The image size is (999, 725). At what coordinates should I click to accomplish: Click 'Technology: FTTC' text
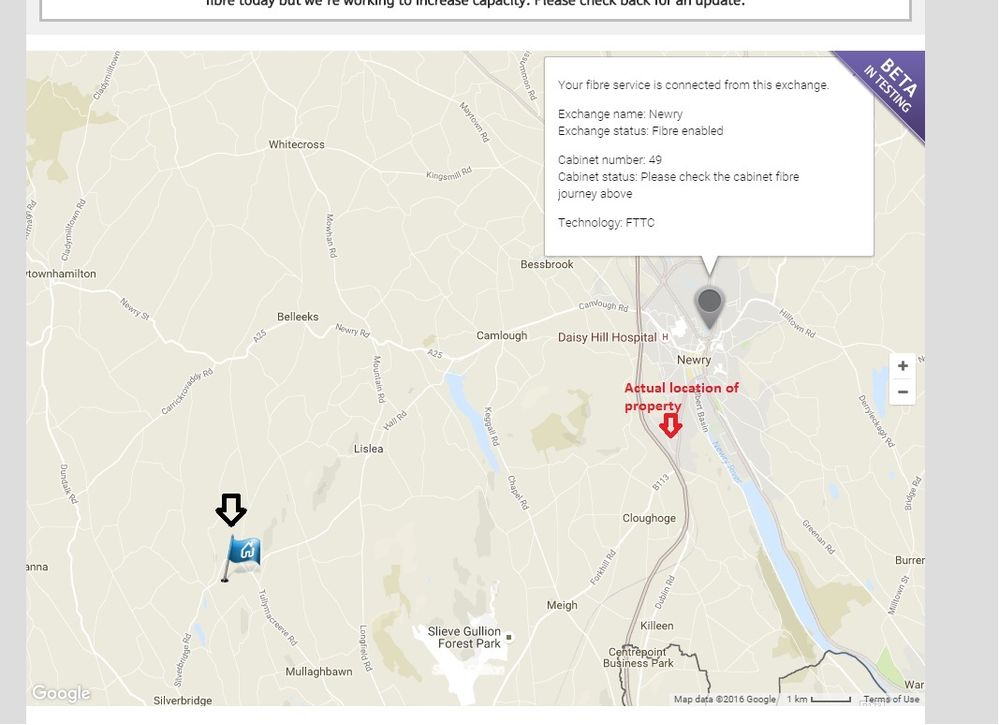coord(606,222)
